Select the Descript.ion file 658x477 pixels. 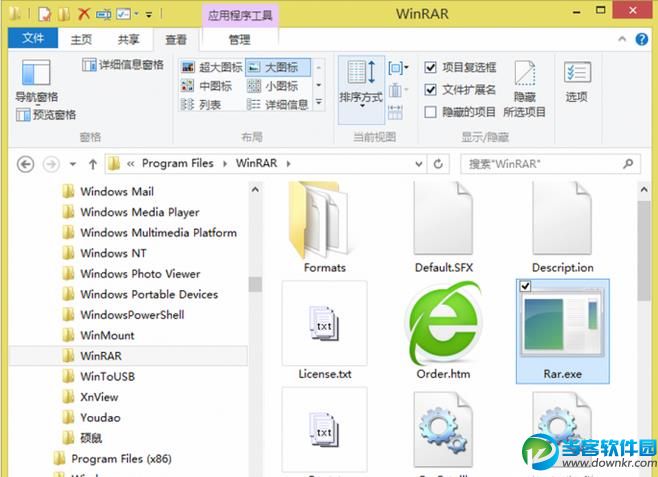point(562,227)
